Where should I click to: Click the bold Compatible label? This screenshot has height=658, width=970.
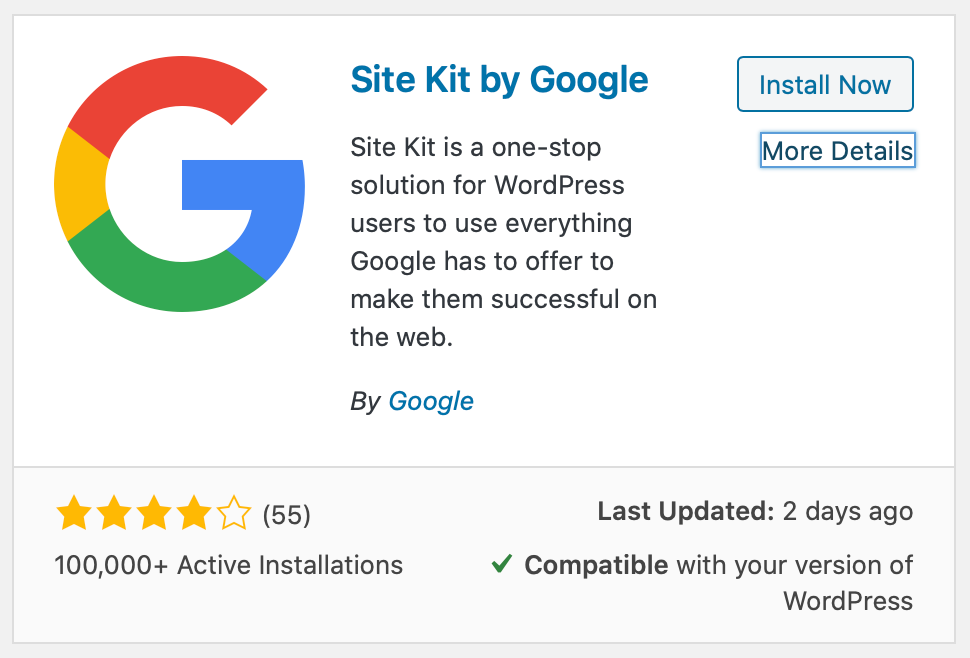tap(596, 565)
